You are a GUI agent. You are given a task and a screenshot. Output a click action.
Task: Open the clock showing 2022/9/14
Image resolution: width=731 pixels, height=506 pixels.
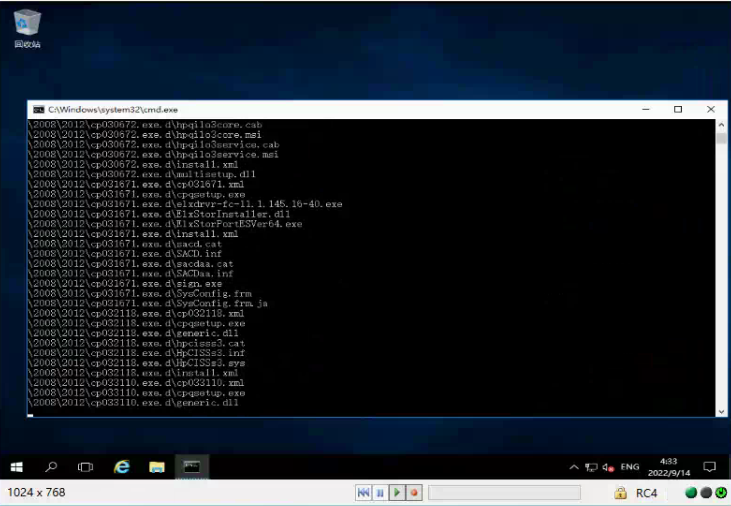[667, 467]
